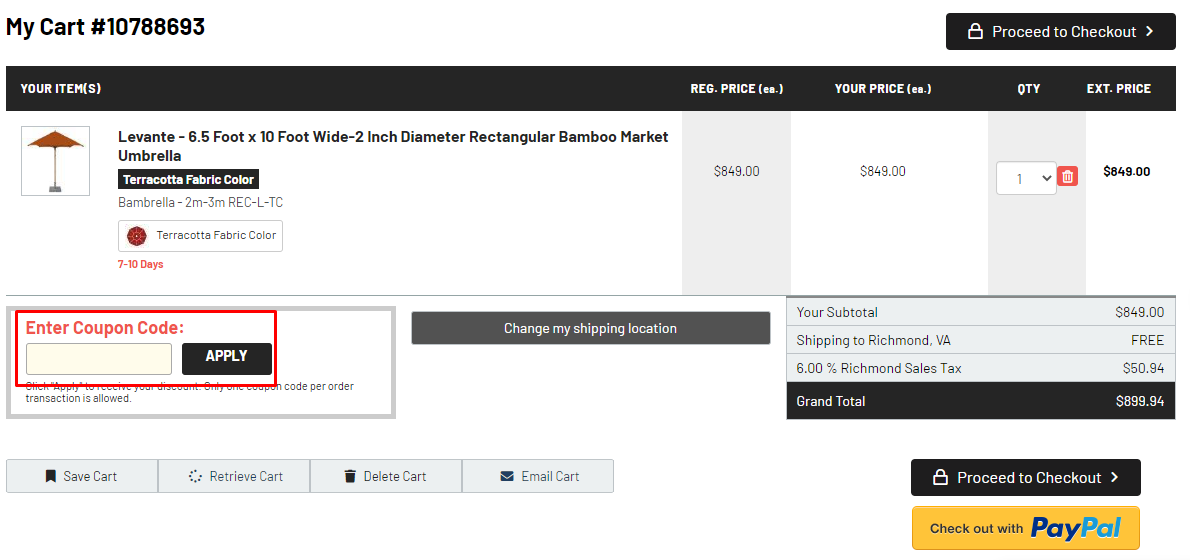The width and height of the screenshot is (1190, 560).
Task: Click the Email Cart button label
Action: coord(549,477)
